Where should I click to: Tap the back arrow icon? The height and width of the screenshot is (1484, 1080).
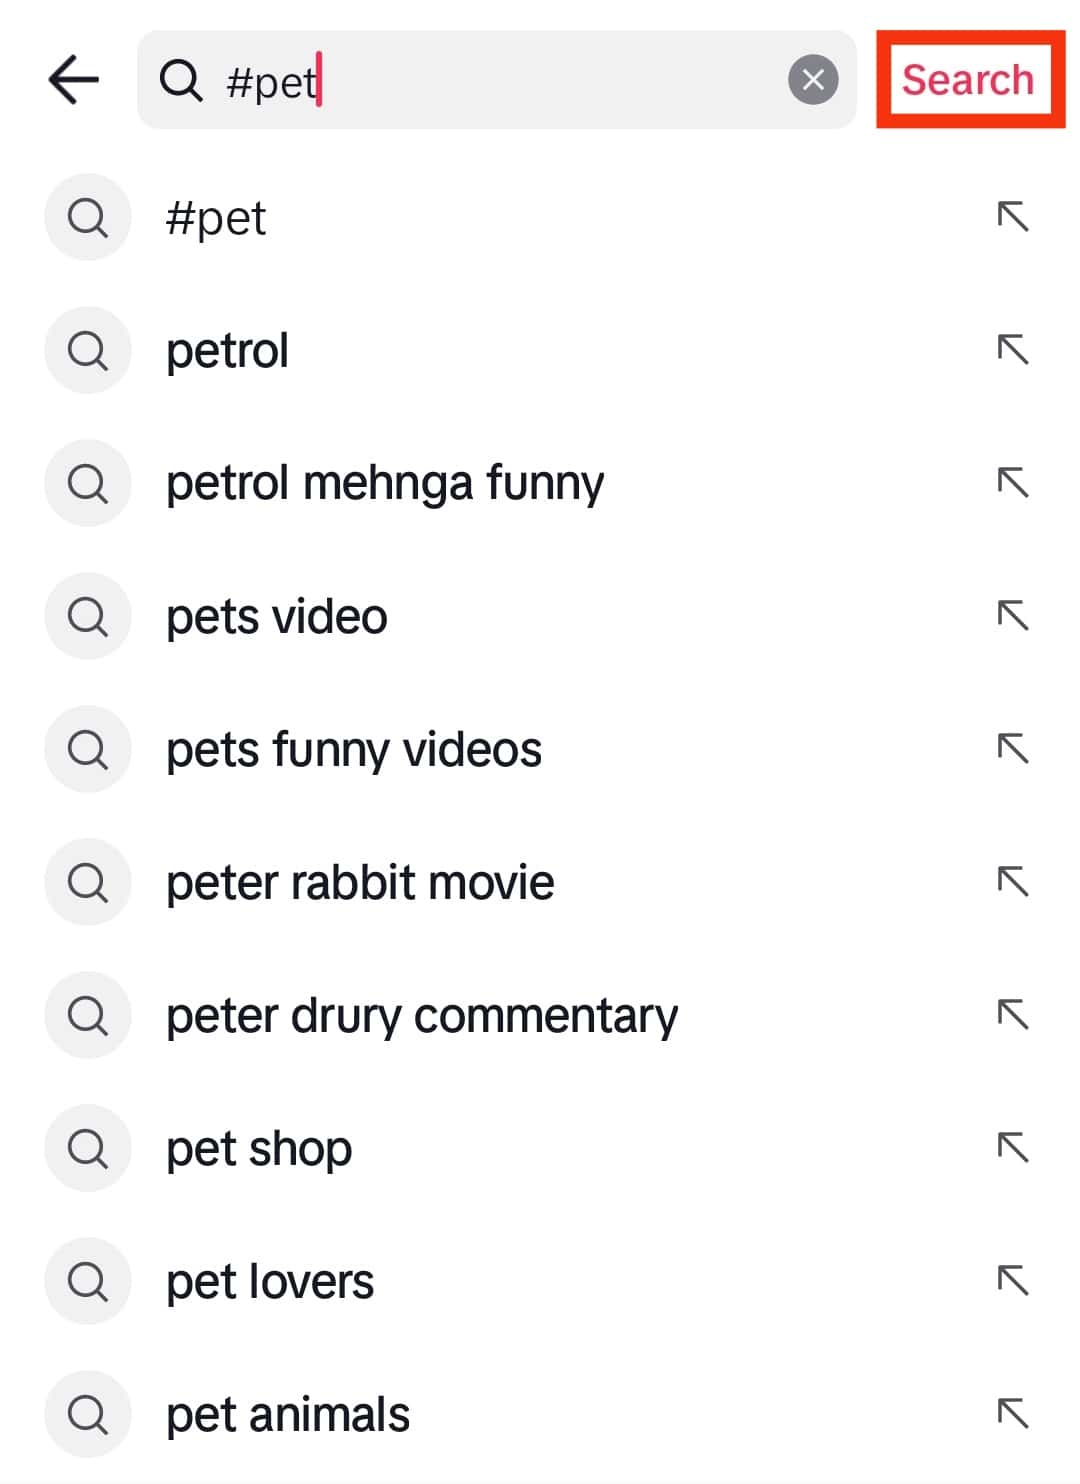pyautogui.click(x=74, y=80)
